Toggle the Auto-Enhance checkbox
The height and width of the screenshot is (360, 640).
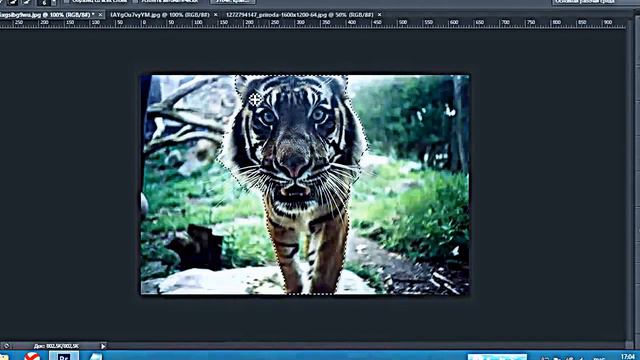click(135, 1)
